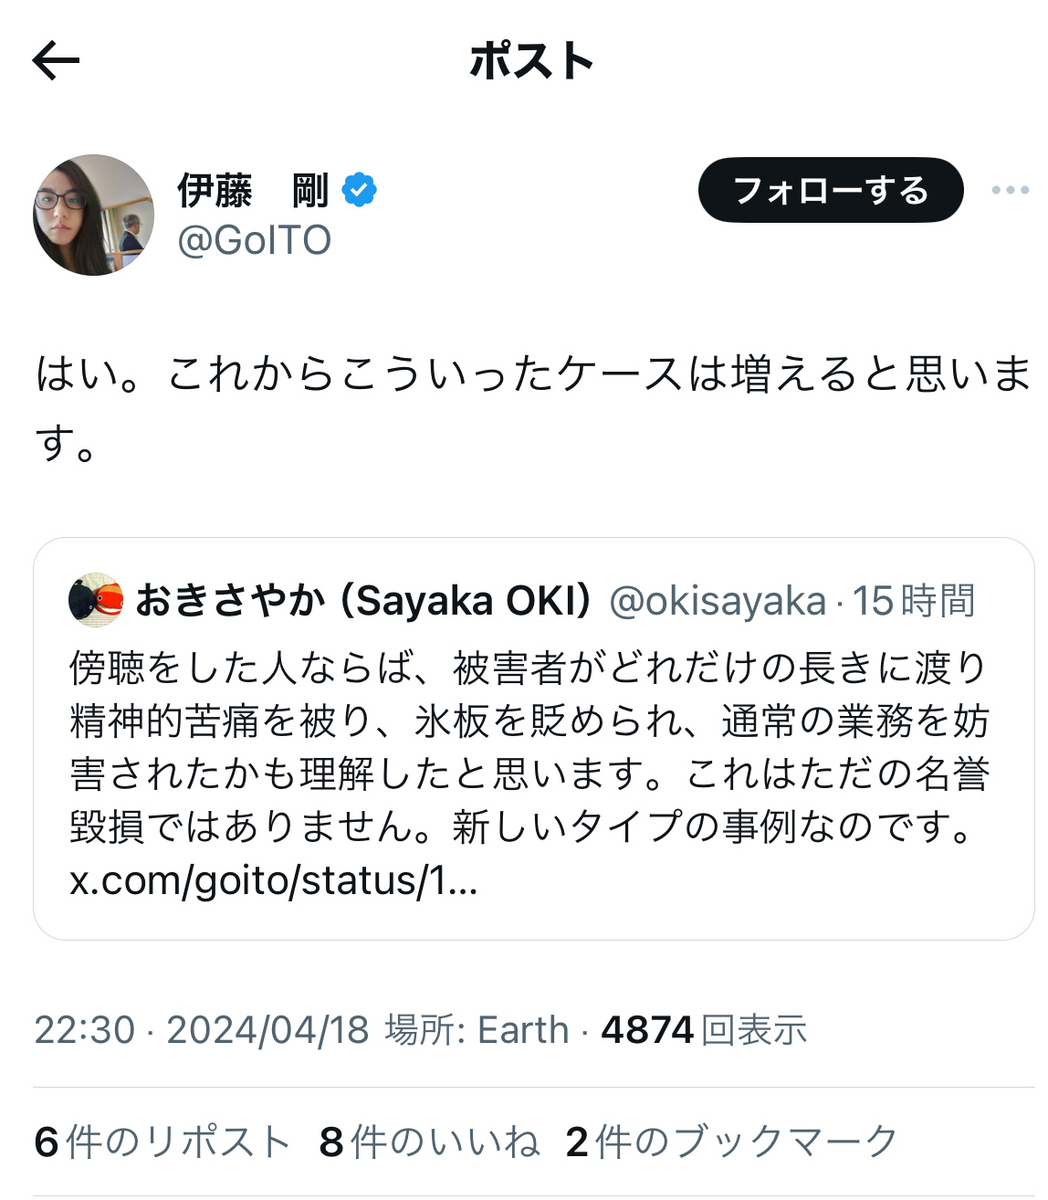
Task: Click the 22:30 · 2024/04/18 timestamp
Action: [202, 1030]
